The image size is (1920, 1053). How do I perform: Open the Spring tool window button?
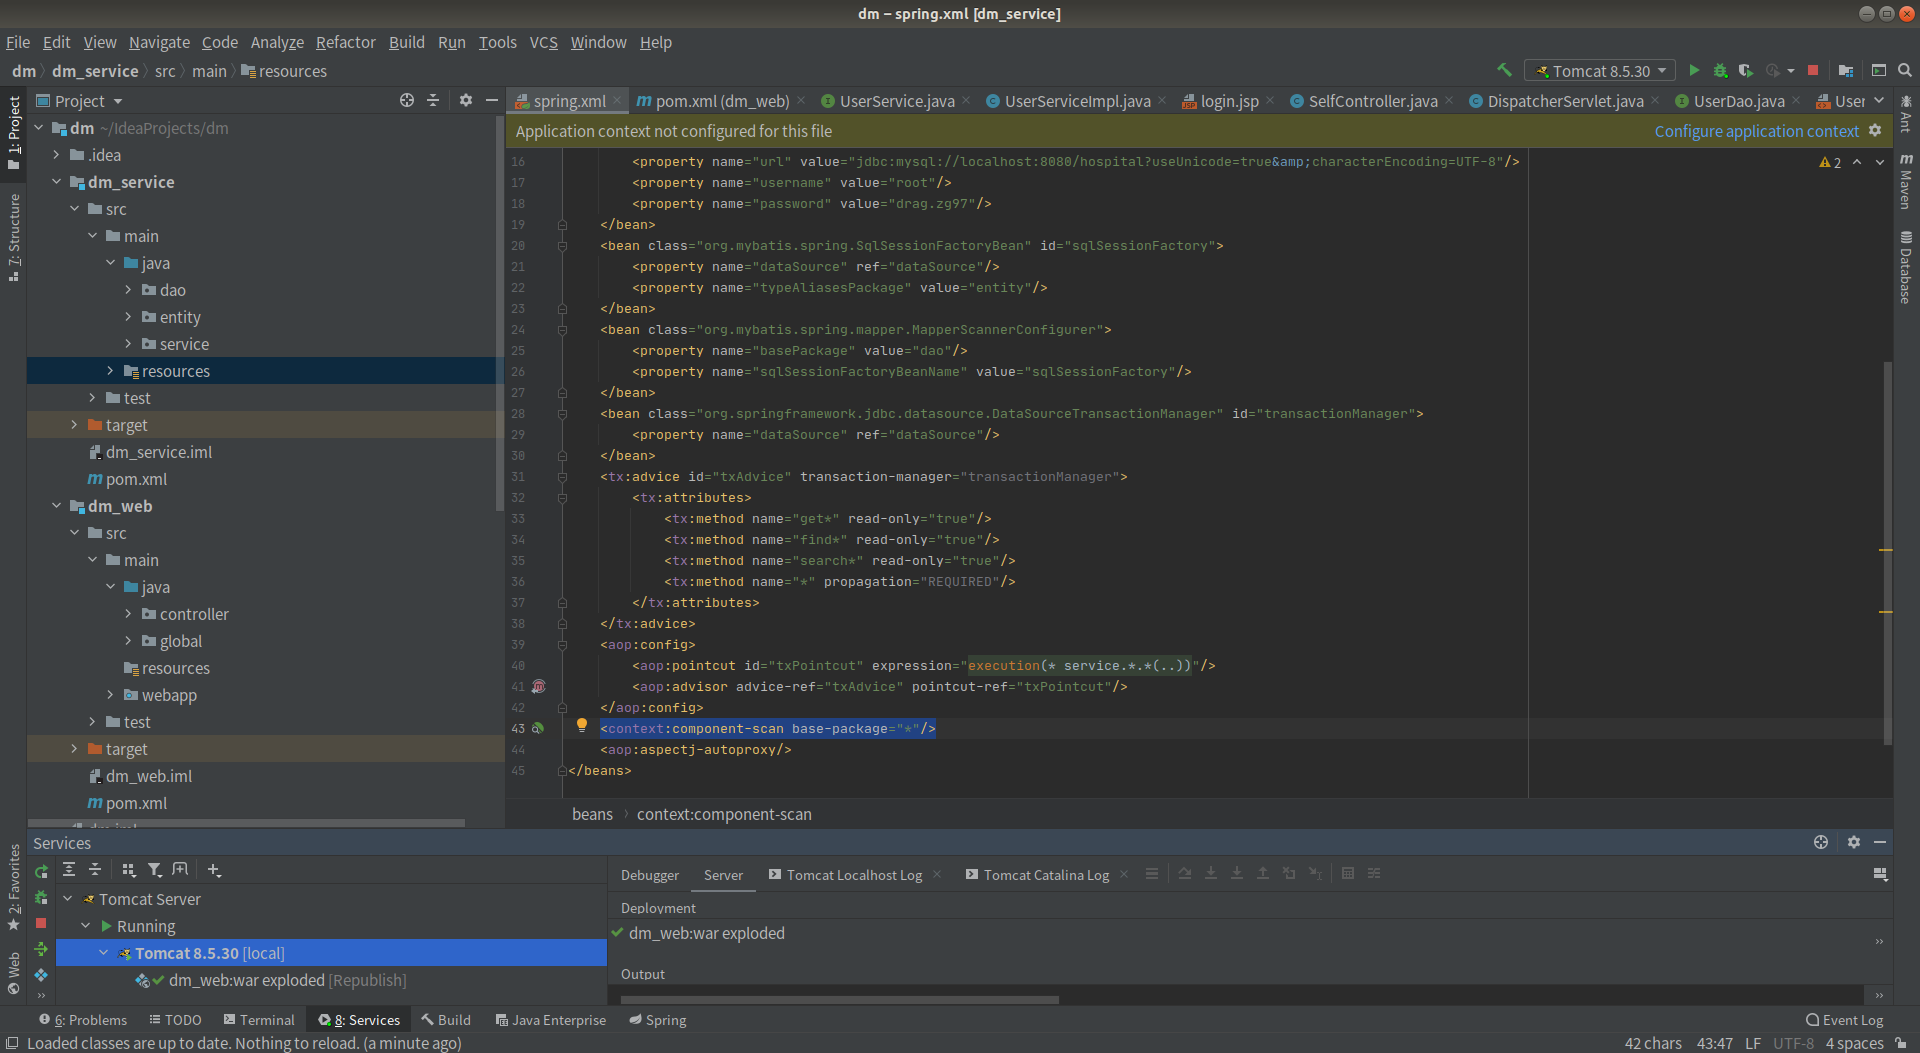pos(657,1020)
